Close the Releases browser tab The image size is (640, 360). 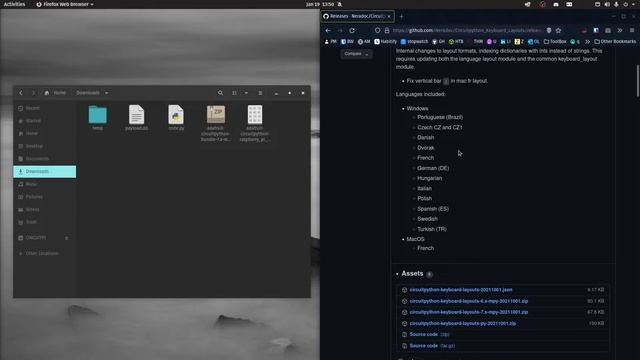click(389, 16)
